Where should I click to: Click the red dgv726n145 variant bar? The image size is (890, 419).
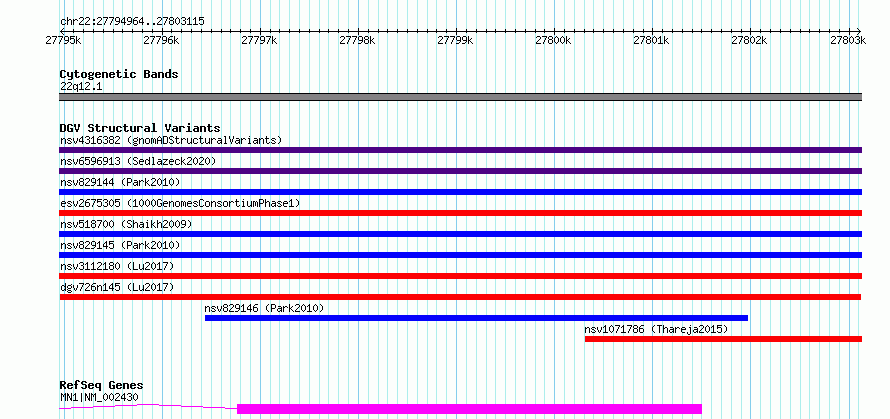tap(460, 297)
